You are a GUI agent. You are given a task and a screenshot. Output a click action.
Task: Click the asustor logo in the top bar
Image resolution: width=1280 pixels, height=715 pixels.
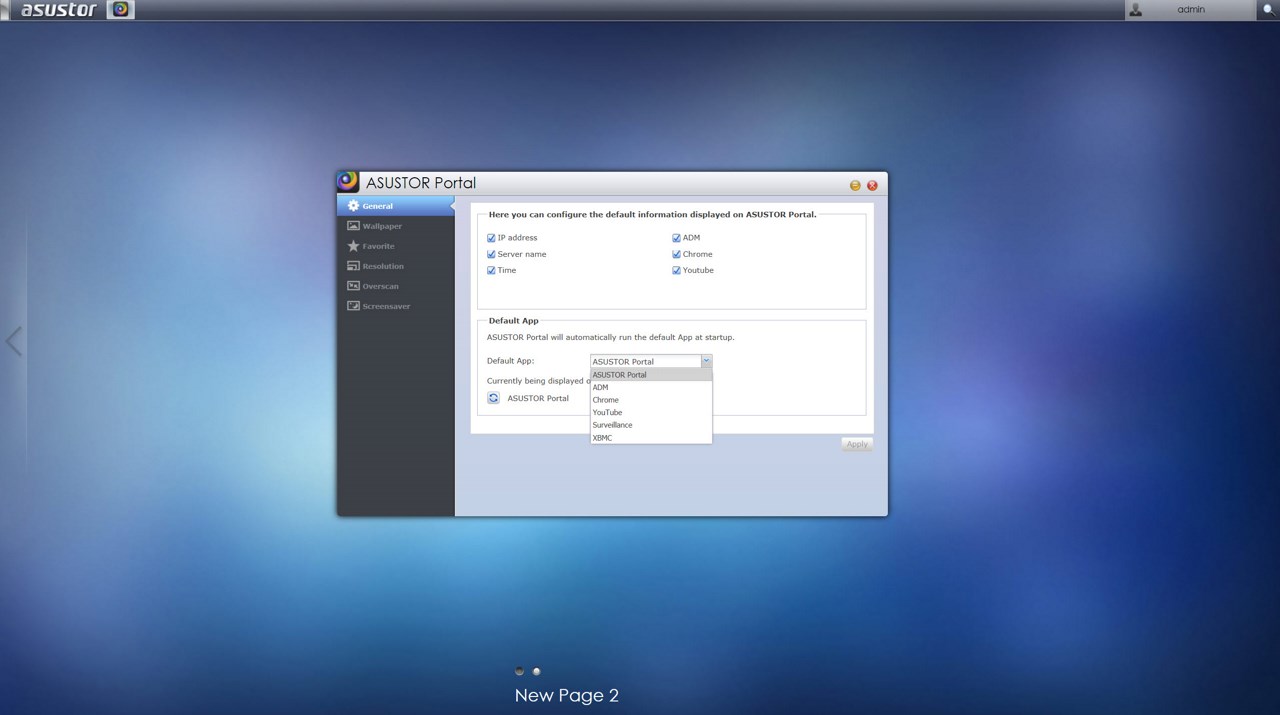click(59, 10)
